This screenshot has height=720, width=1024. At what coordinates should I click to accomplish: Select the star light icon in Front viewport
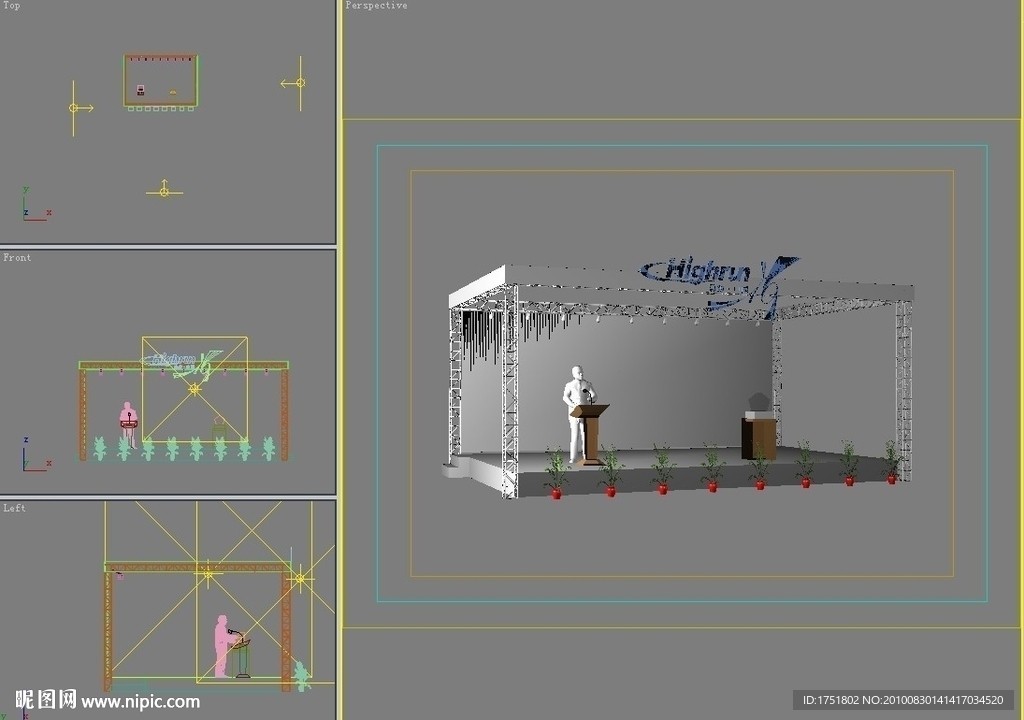[195, 389]
